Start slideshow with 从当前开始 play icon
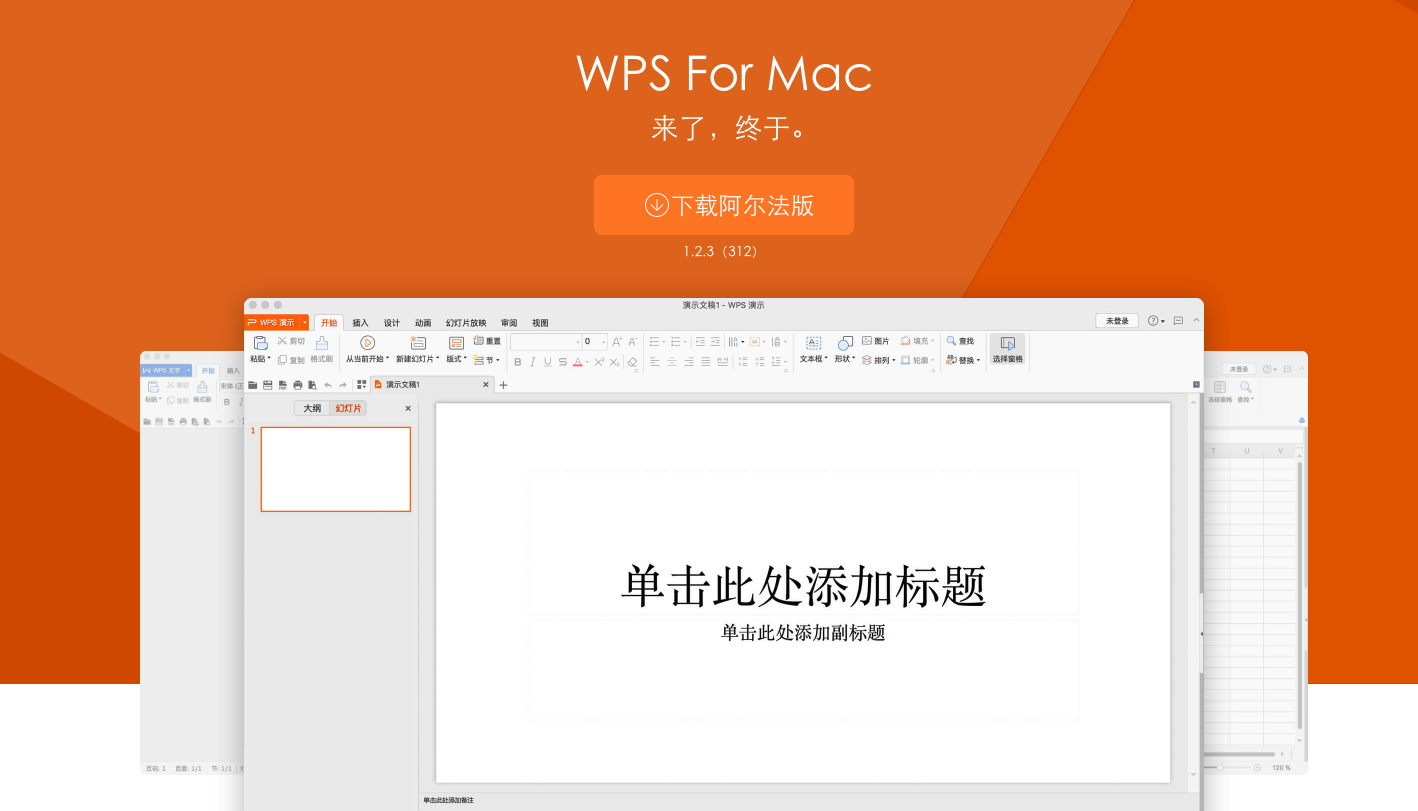The width and height of the screenshot is (1418, 811). tap(367, 343)
